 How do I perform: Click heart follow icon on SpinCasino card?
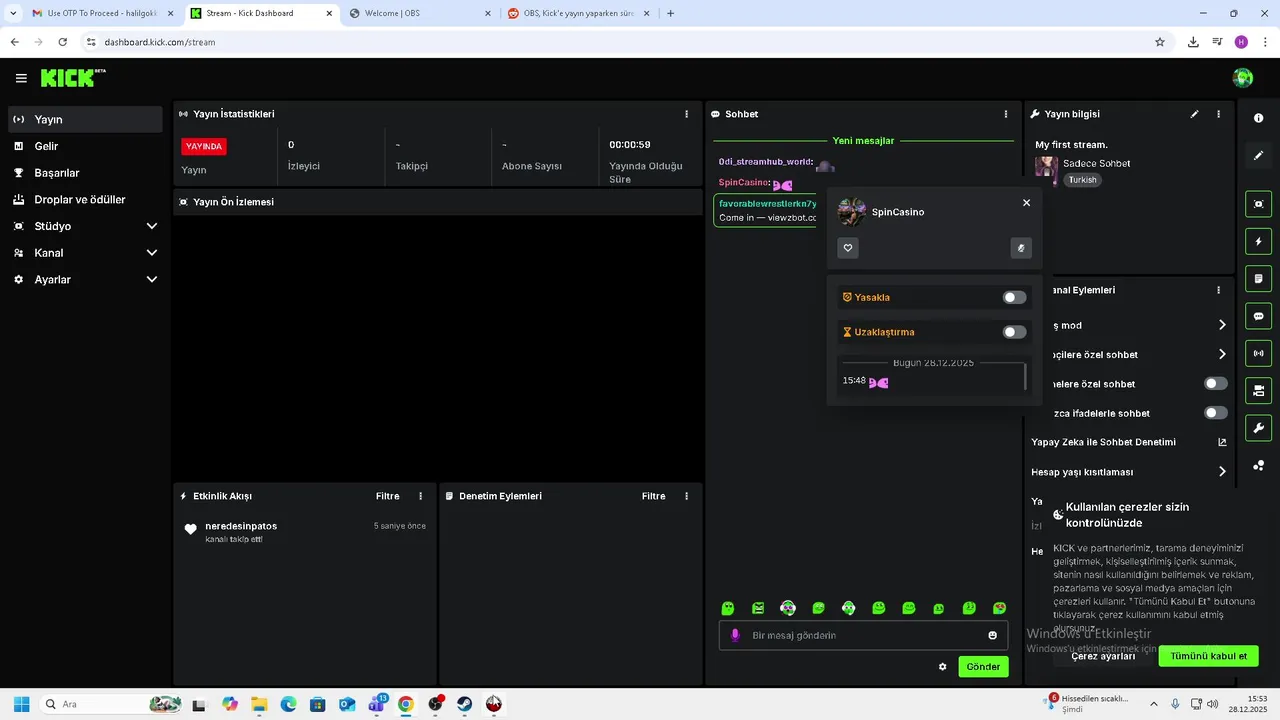coord(848,248)
